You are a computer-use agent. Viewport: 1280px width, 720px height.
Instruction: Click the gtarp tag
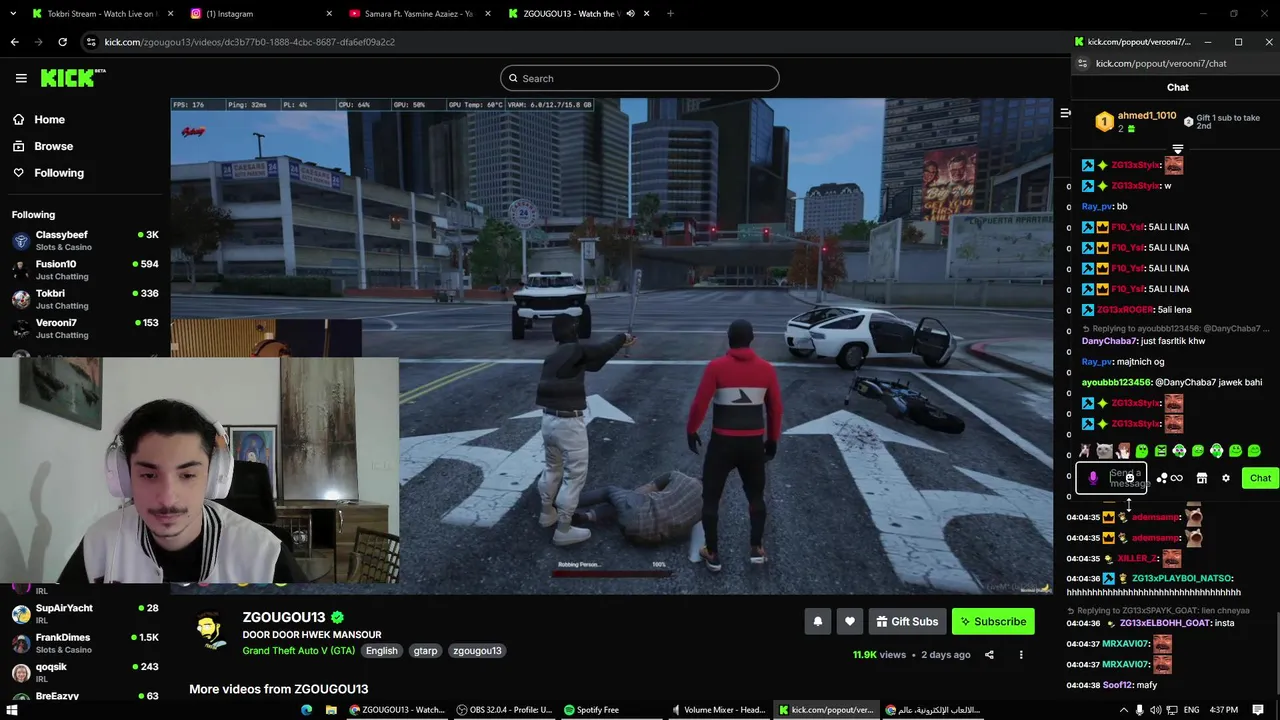(425, 651)
